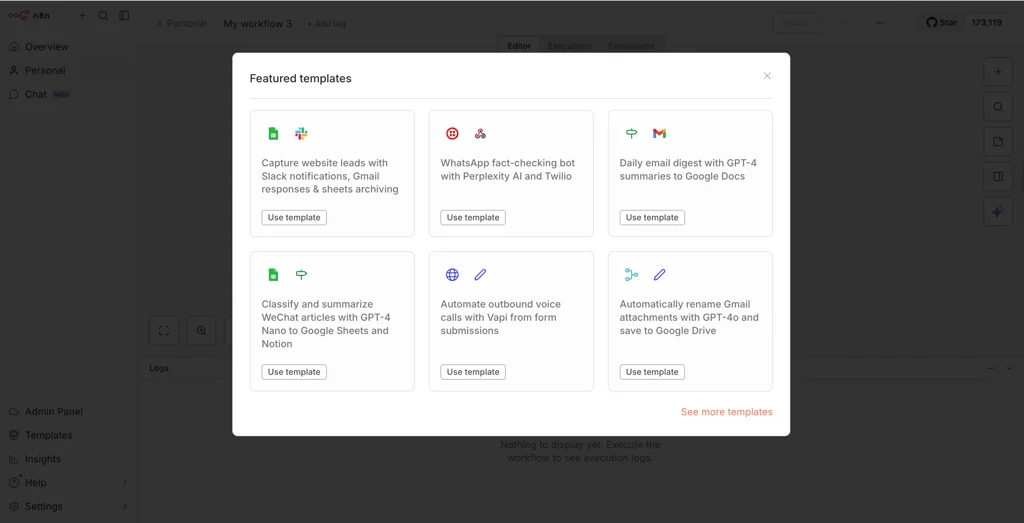This screenshot has width=1024, height=523.
Task: Switch to the Editor tab
Action: [519, 46]
